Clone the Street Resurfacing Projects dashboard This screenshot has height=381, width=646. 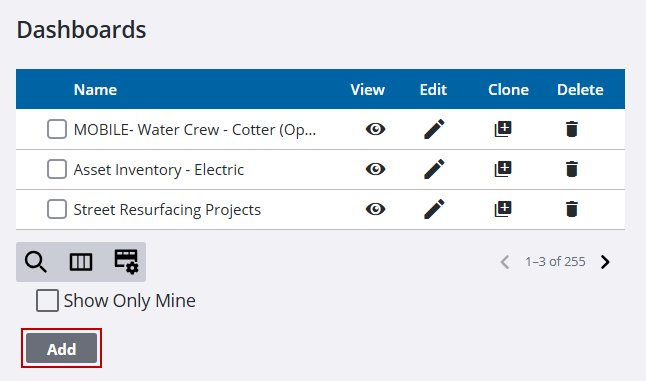point(503,209)
